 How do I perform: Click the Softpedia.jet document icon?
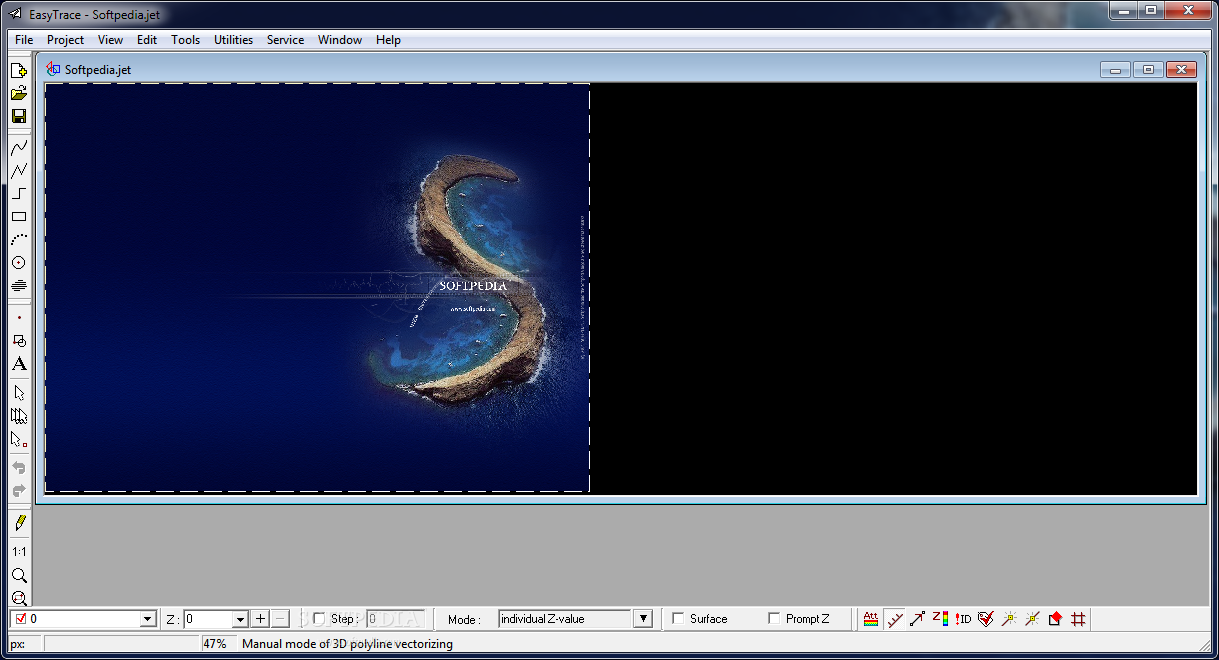54,69
